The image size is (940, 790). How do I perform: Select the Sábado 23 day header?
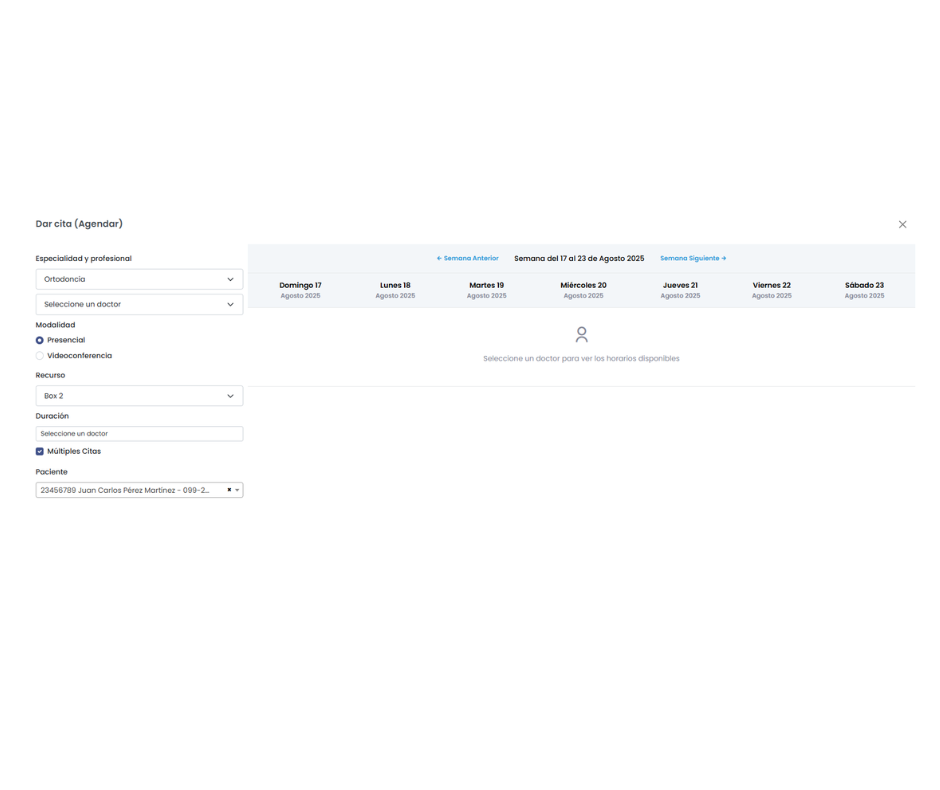(864, 290)
